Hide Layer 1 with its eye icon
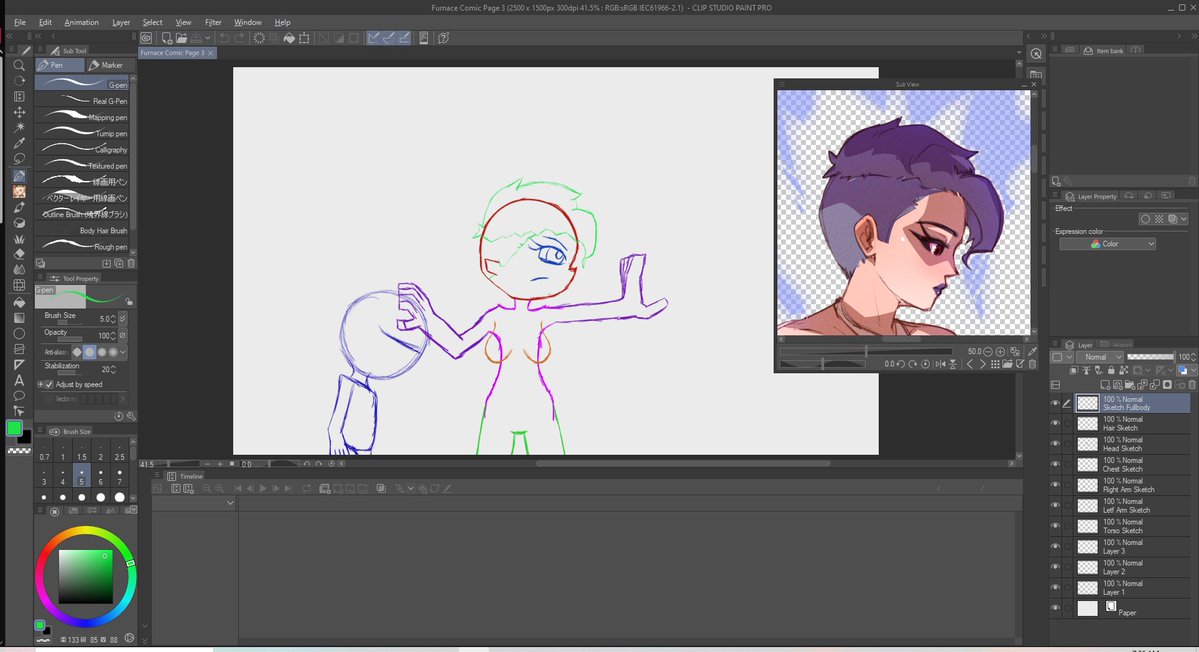Viewport: 1199px width, 652px height. (1055, 588)
